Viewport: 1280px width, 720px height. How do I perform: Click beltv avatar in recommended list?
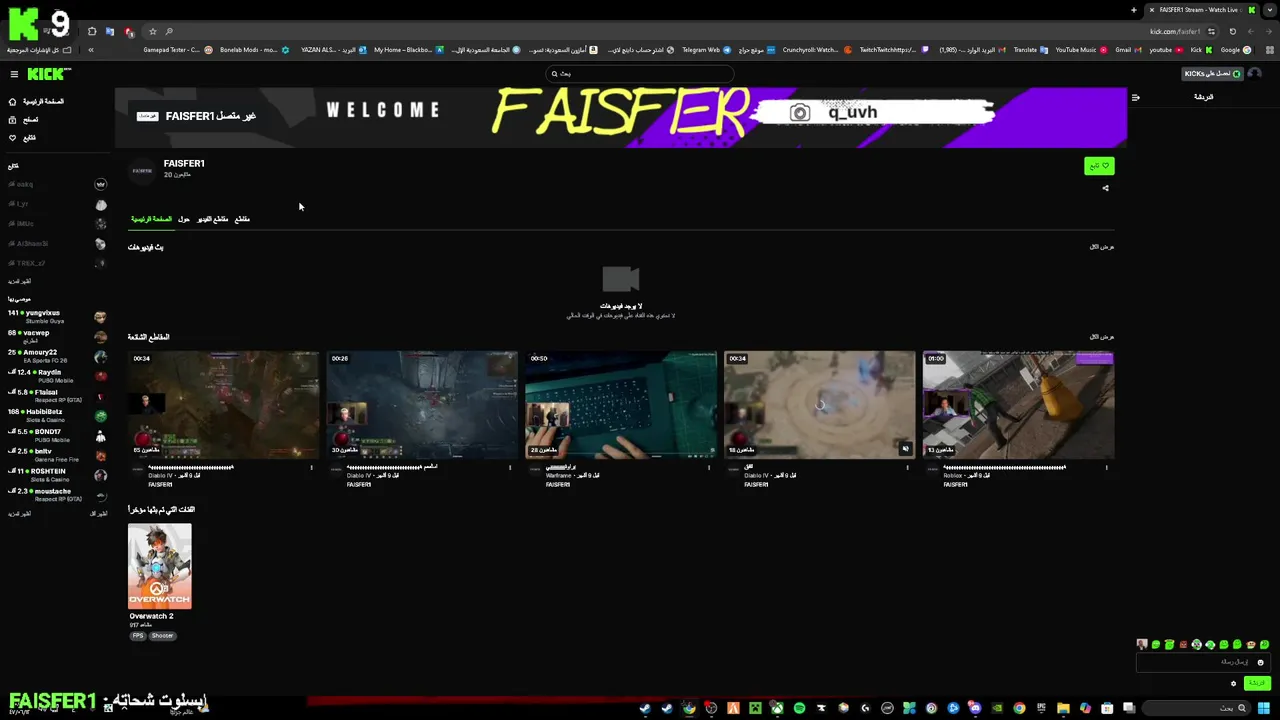point(101,456)
